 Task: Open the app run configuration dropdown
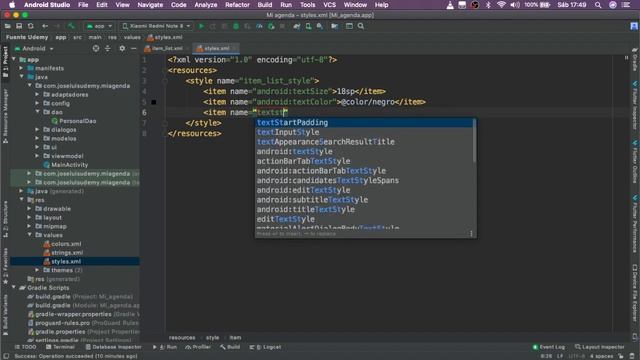99,26
